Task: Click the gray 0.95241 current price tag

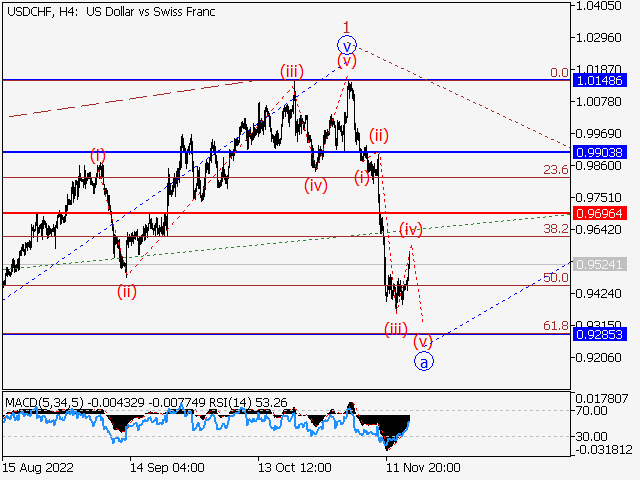Action: coord(600,264)
